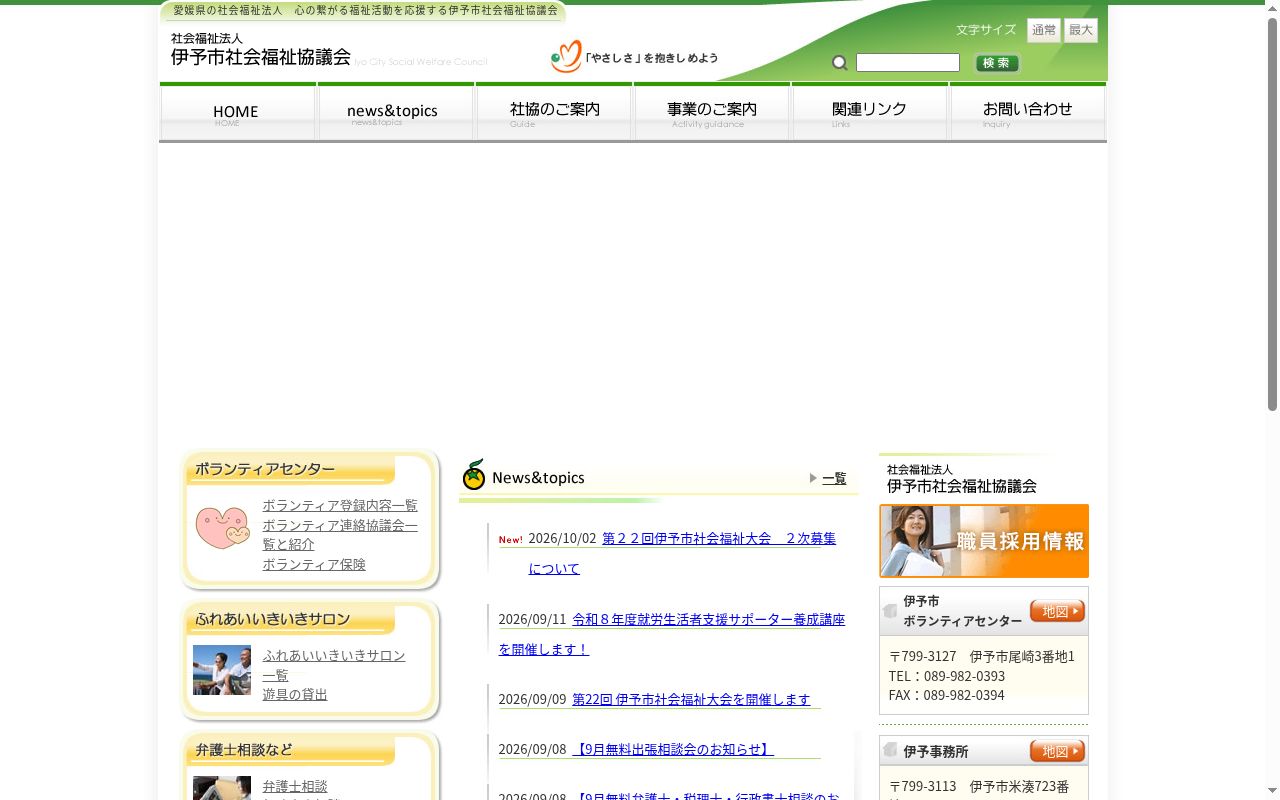
Task: Open the 遊具の貸出 link
Action: 295,695
